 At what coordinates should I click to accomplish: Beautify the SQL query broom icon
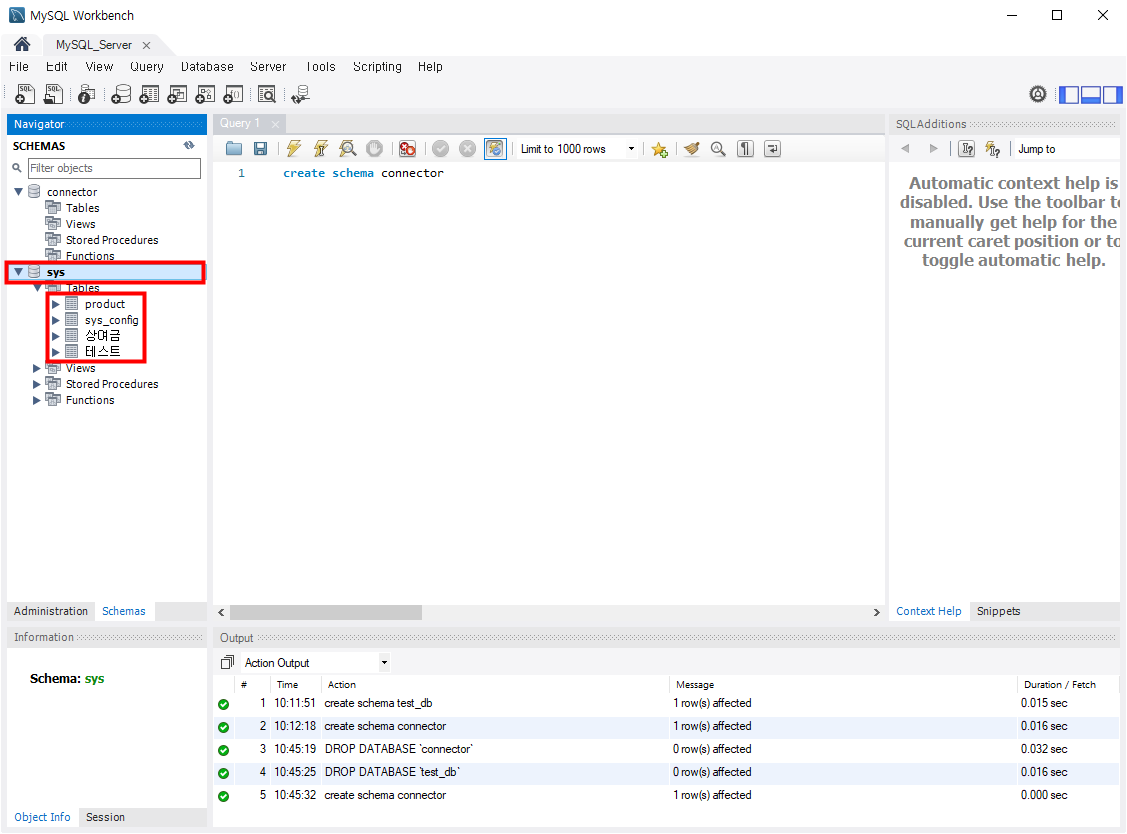(x=691, y=149)
